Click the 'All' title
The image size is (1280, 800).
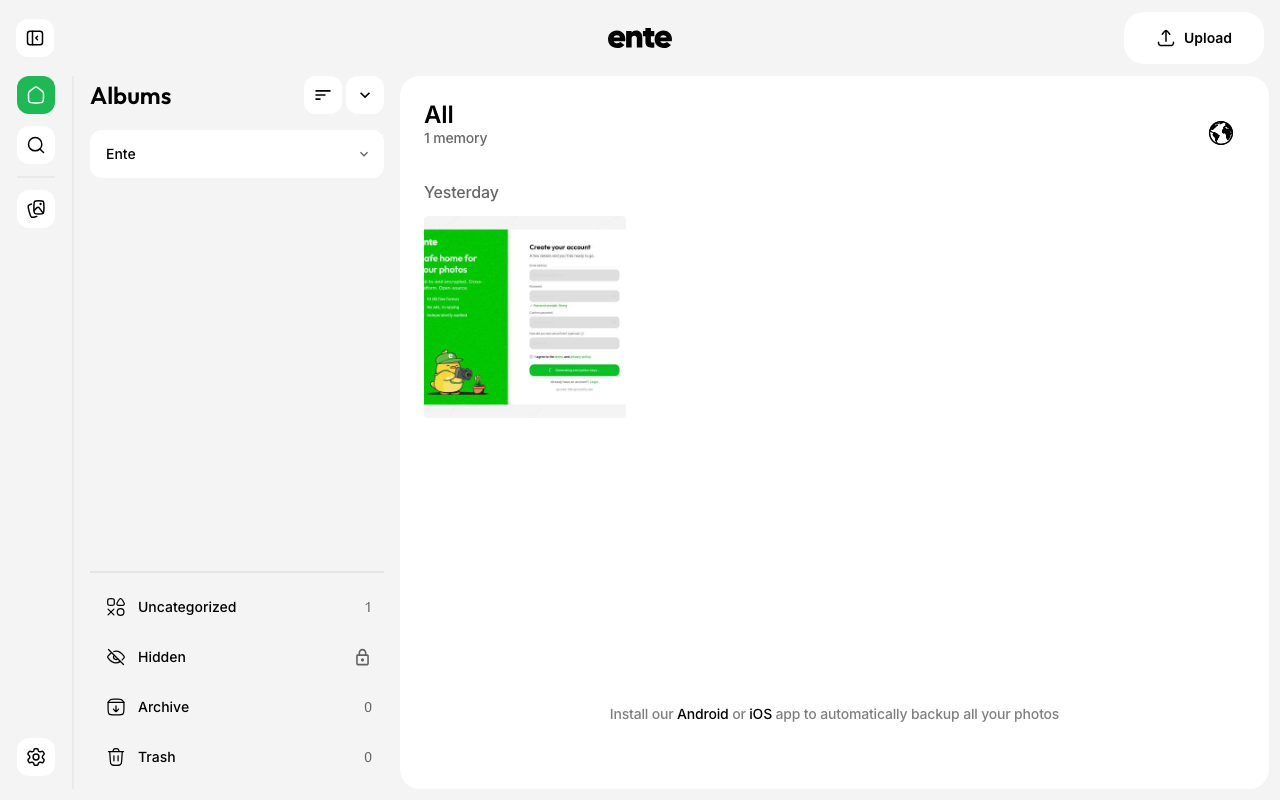[439, 114]
